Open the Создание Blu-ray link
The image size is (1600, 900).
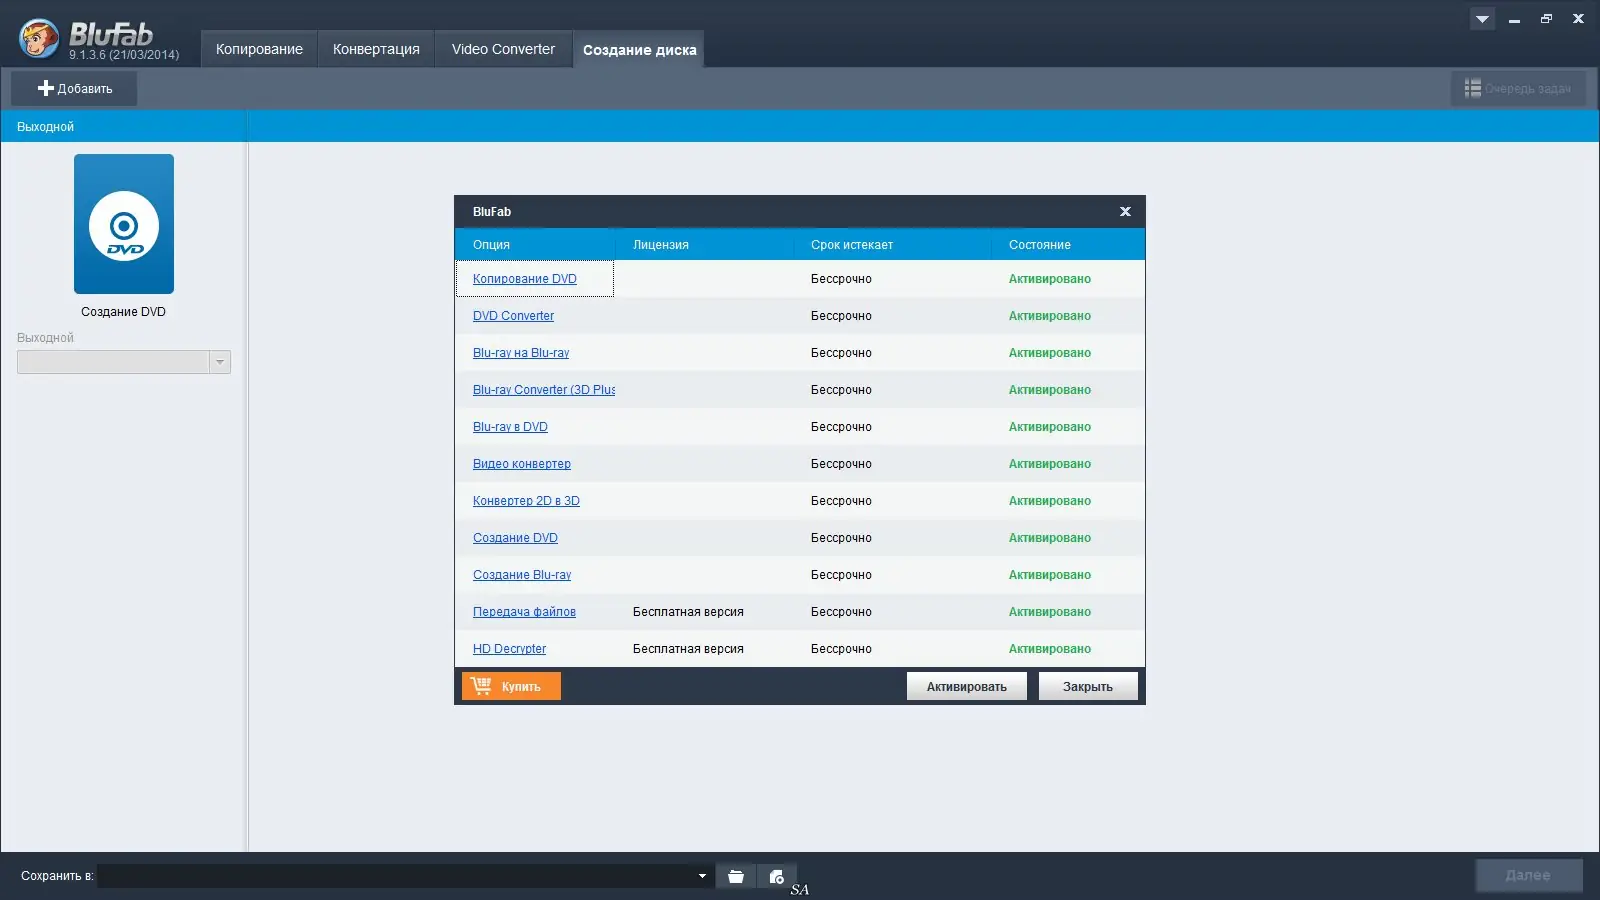click(522, 575)
